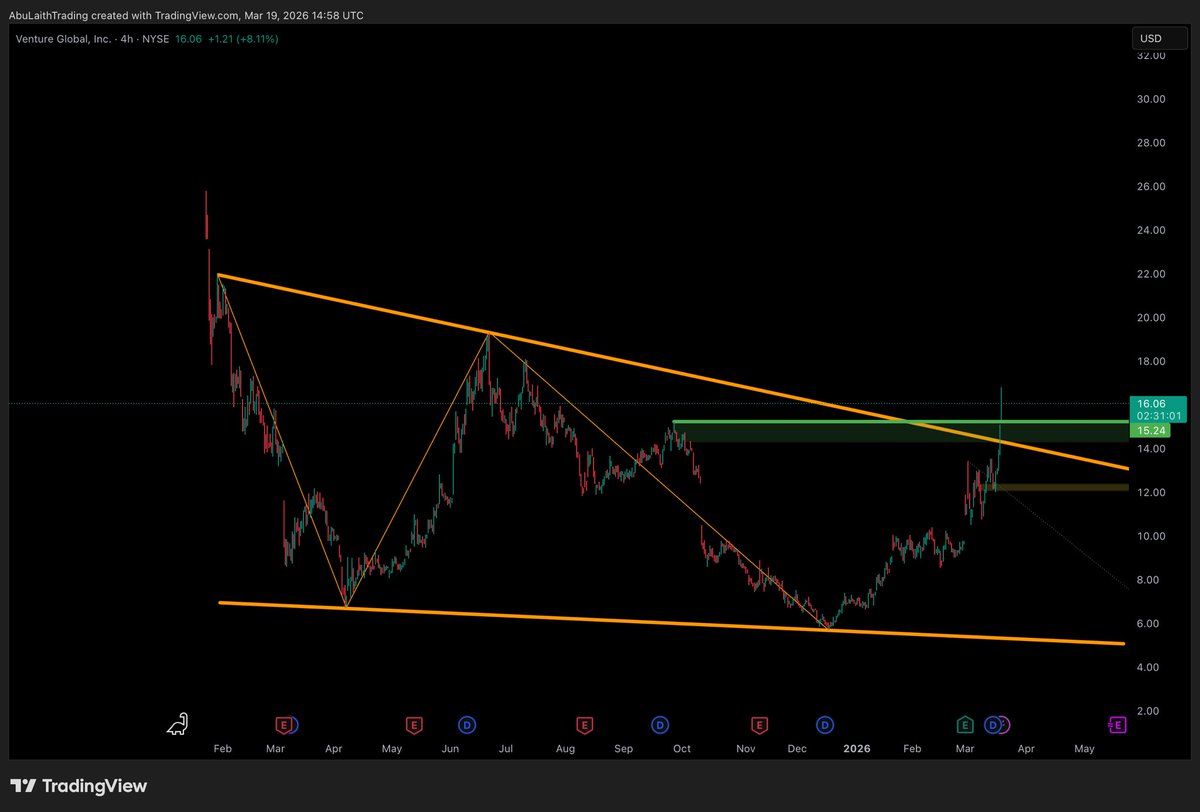Click the Jul label on time axis
This screenshot has width=1200, height=812.
tap(506, 748)
